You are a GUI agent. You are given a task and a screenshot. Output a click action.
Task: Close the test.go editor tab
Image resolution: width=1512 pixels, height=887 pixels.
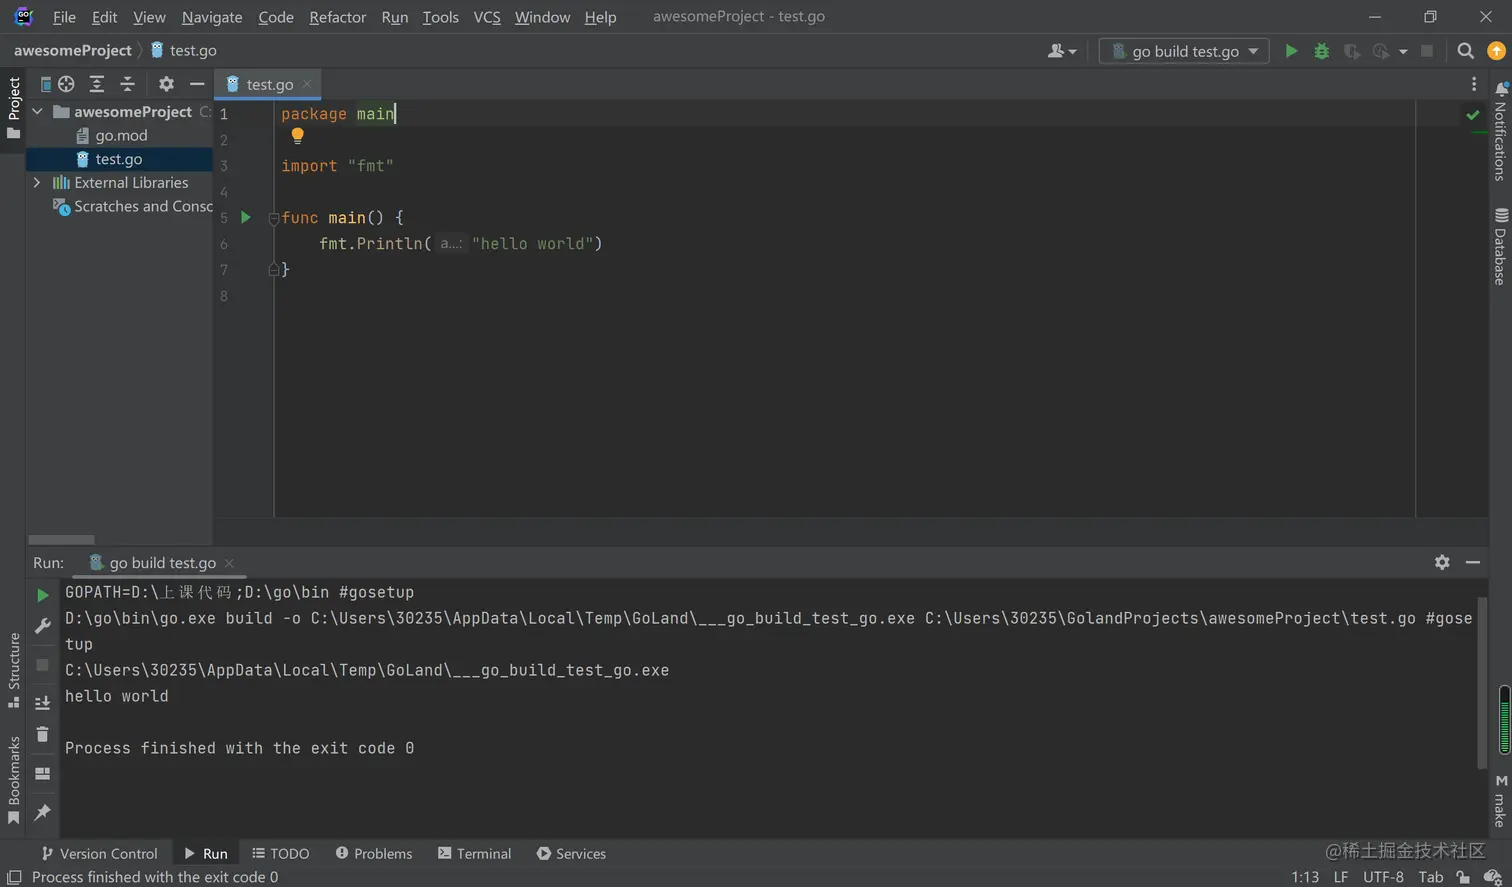[x=307, y=84]
